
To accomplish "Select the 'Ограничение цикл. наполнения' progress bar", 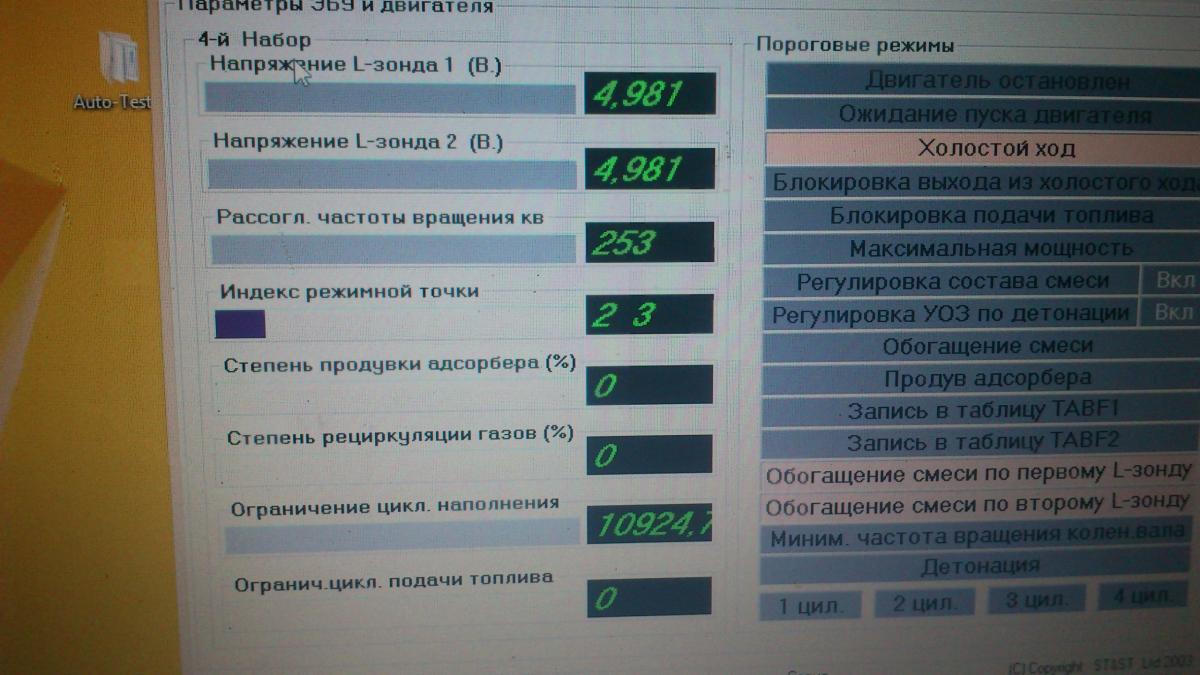I will [x=402, y=537].
